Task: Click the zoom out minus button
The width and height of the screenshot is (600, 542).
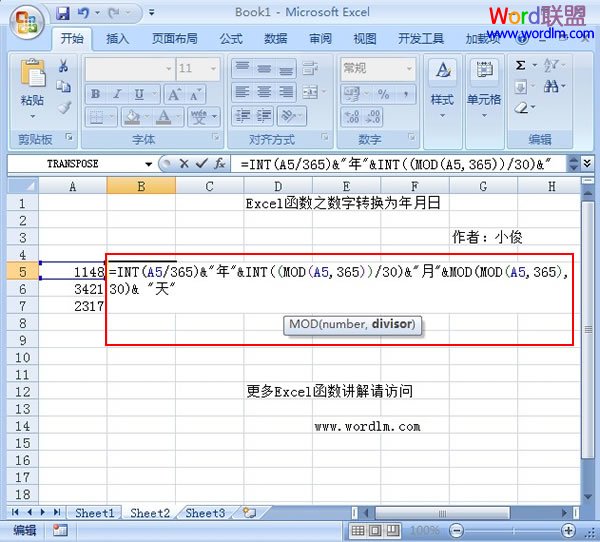Action: [456, 531]
